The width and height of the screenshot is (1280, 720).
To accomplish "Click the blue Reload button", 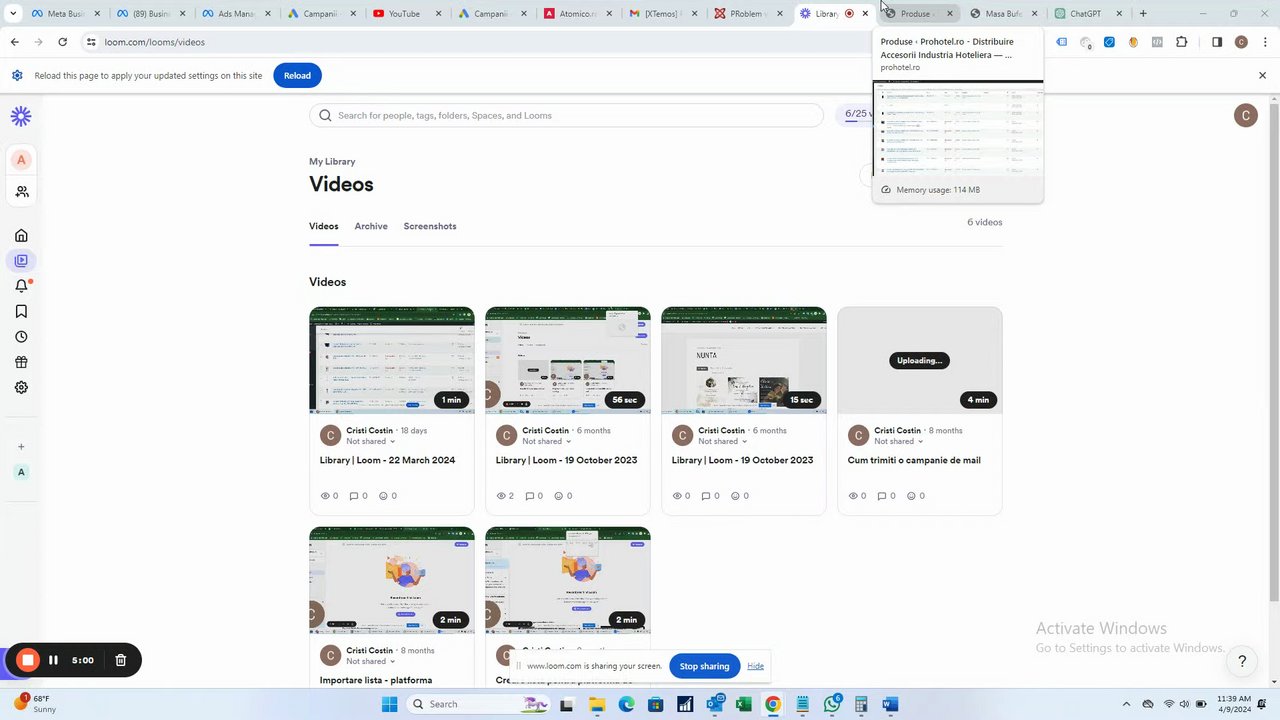I will tap(297, 75).
